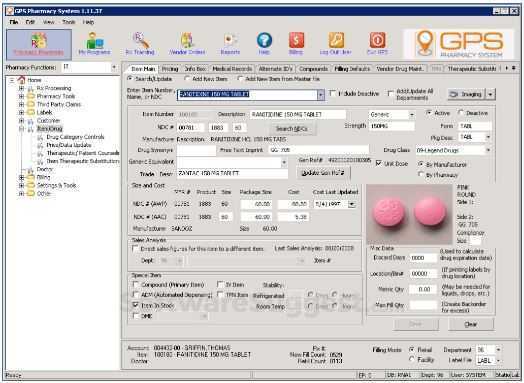Expand the Billing tree node

(21, 177)
